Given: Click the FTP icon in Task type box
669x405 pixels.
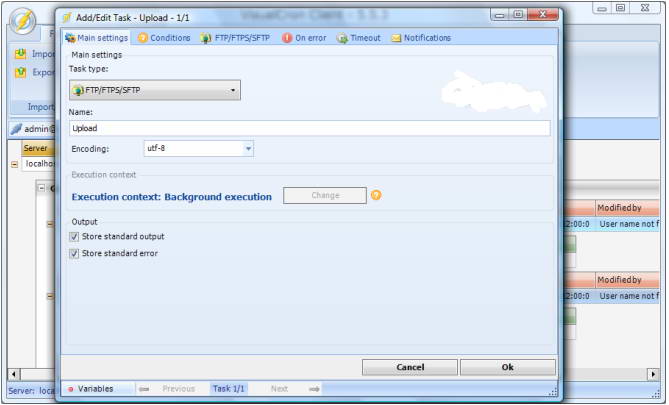Looking at the screenshot, I should click(x=78, y=90).
